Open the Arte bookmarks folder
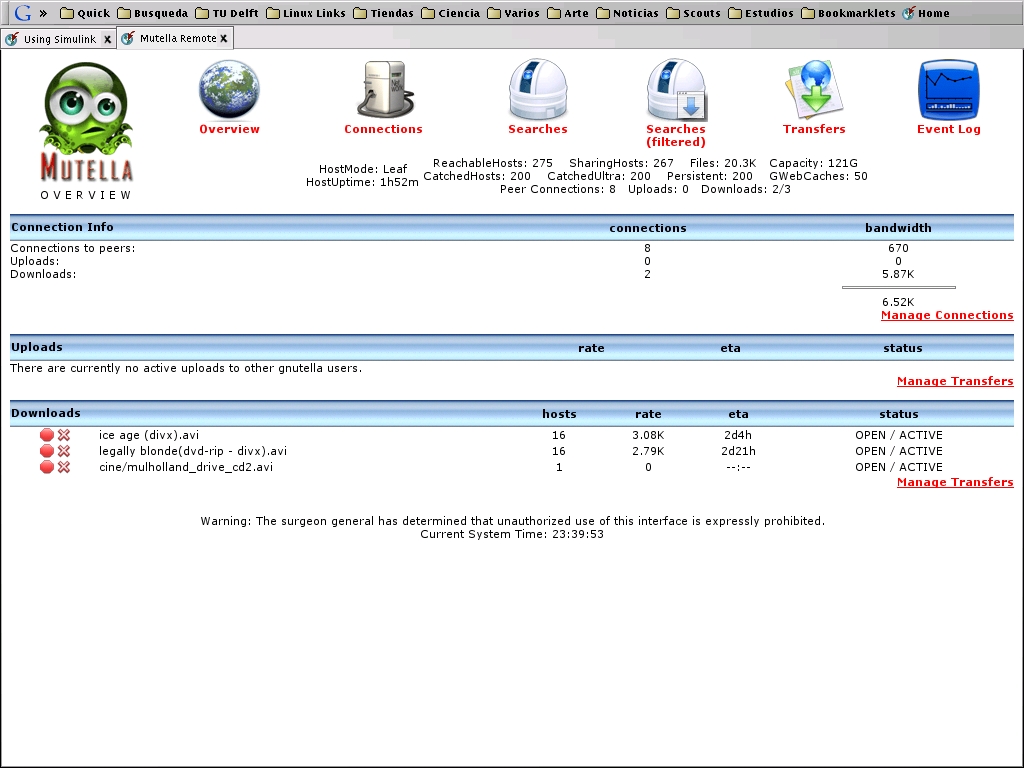Screen dimensions: 1024x768 (568, 13)
